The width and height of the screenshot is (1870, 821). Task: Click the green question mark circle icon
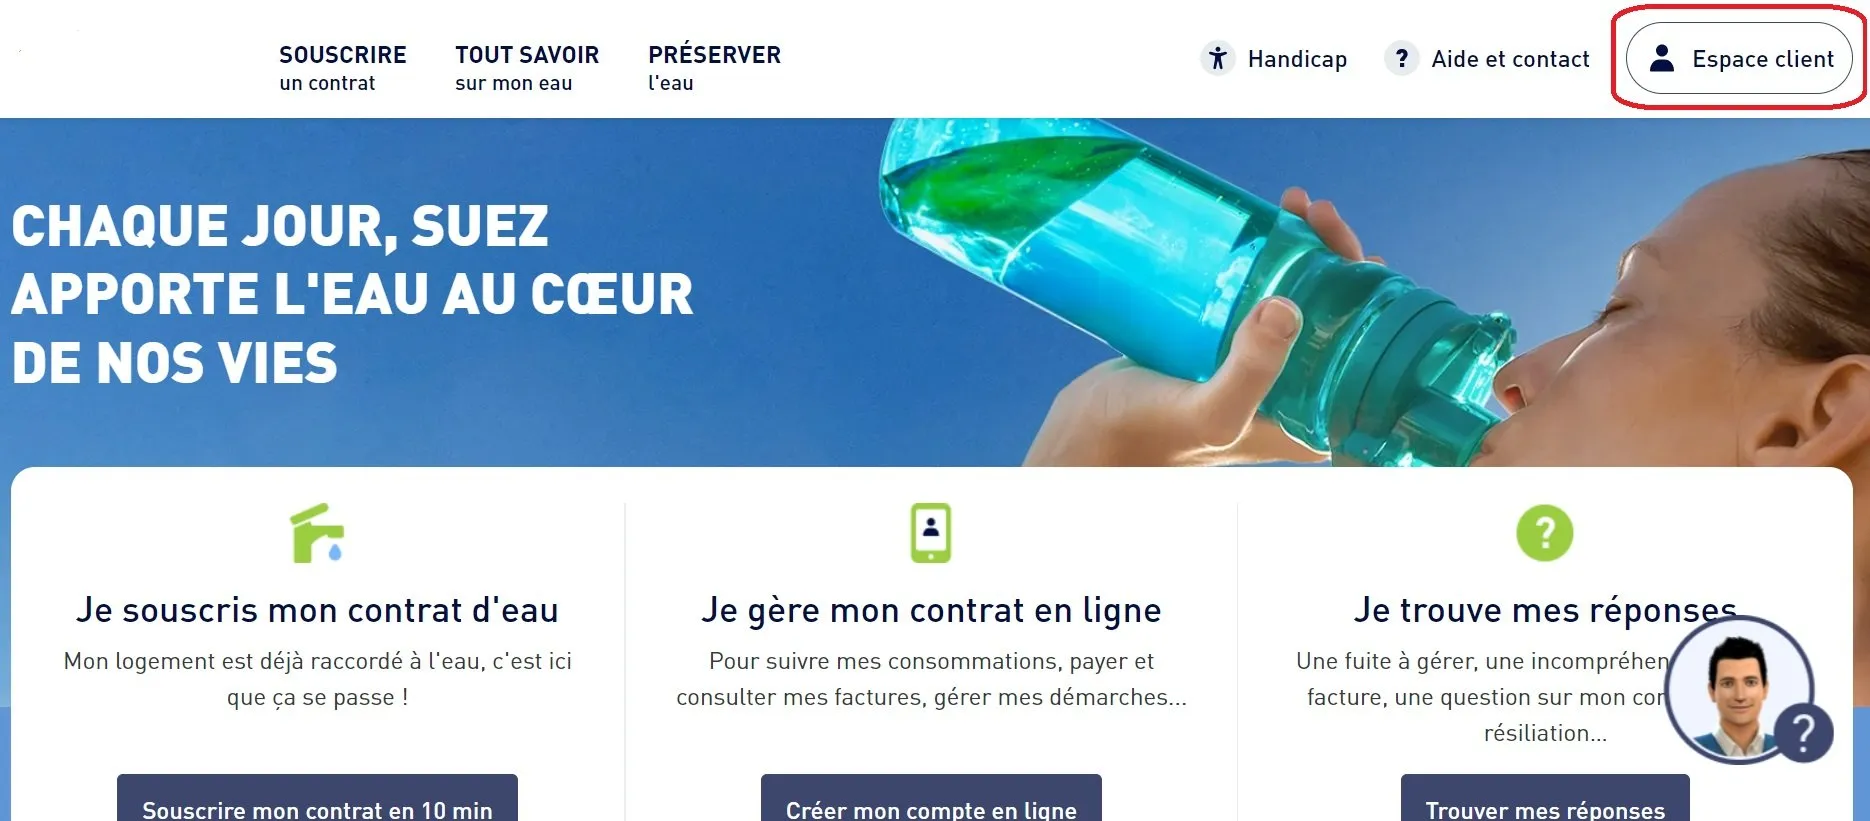[1544, 533]
